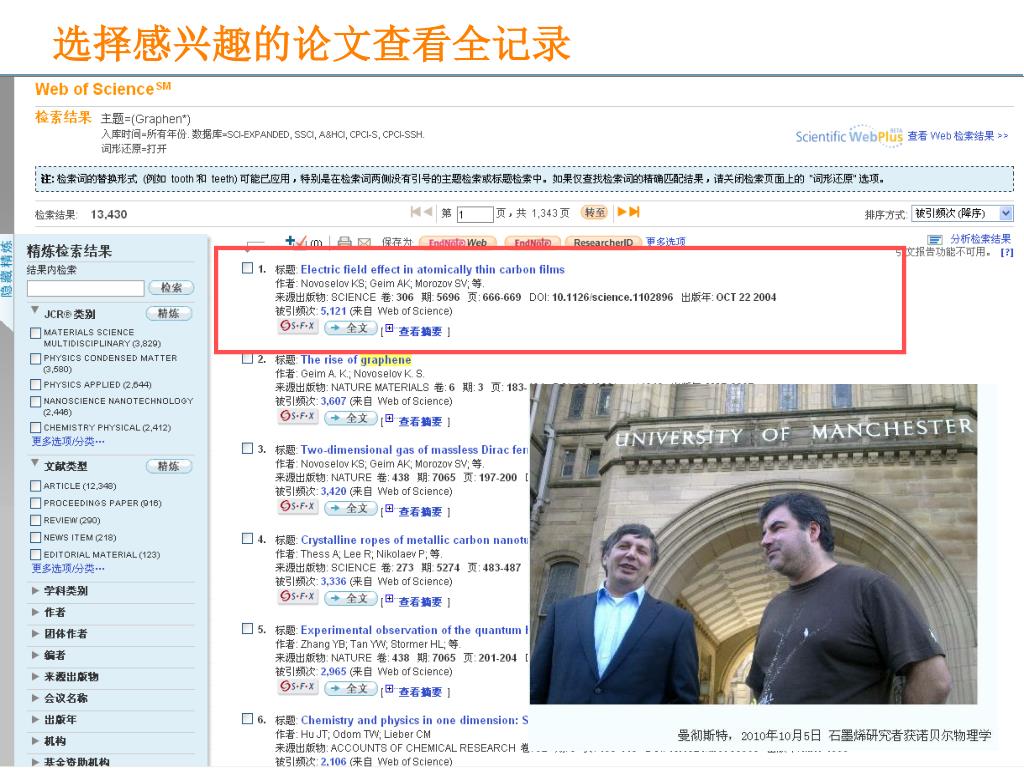Expand abstract plus icon for record 1

click(389, 328)
